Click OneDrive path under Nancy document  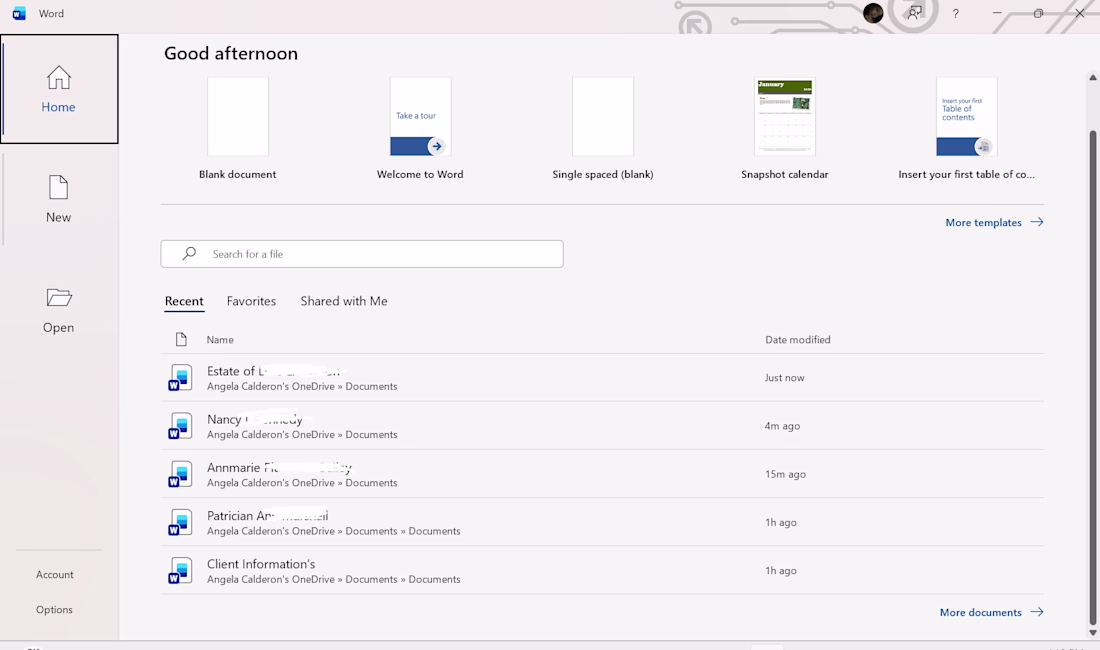tap(302, 435)
